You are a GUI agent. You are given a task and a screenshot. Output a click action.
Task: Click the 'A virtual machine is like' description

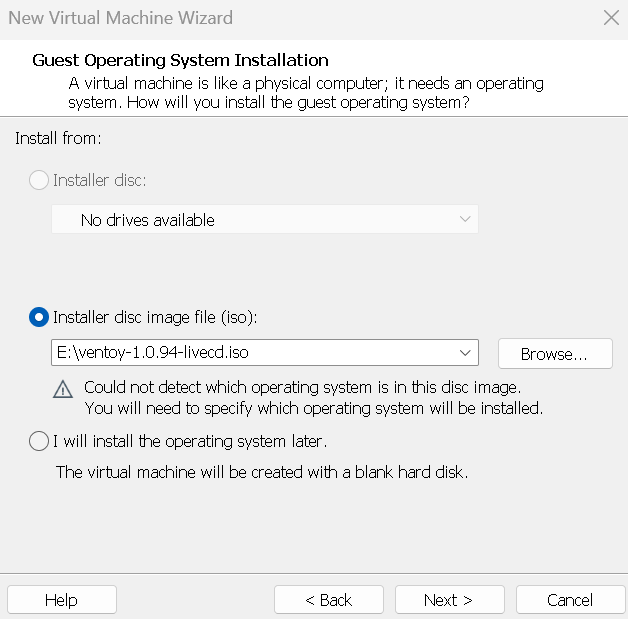tap(305, 83)
